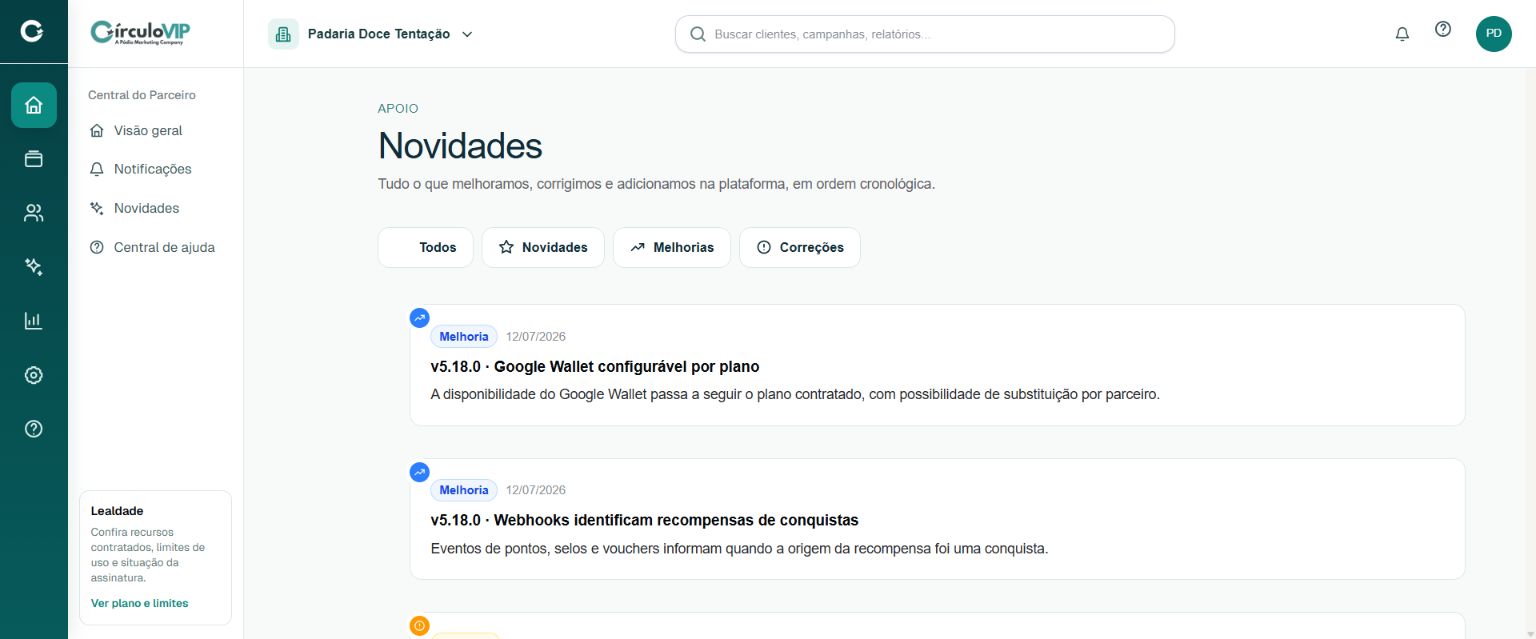The width and height of the screenshot is (1536, 639).
Task: Open the Webhooks identificam recompensas de conquistas entry
Action: (x=645, y=520)
